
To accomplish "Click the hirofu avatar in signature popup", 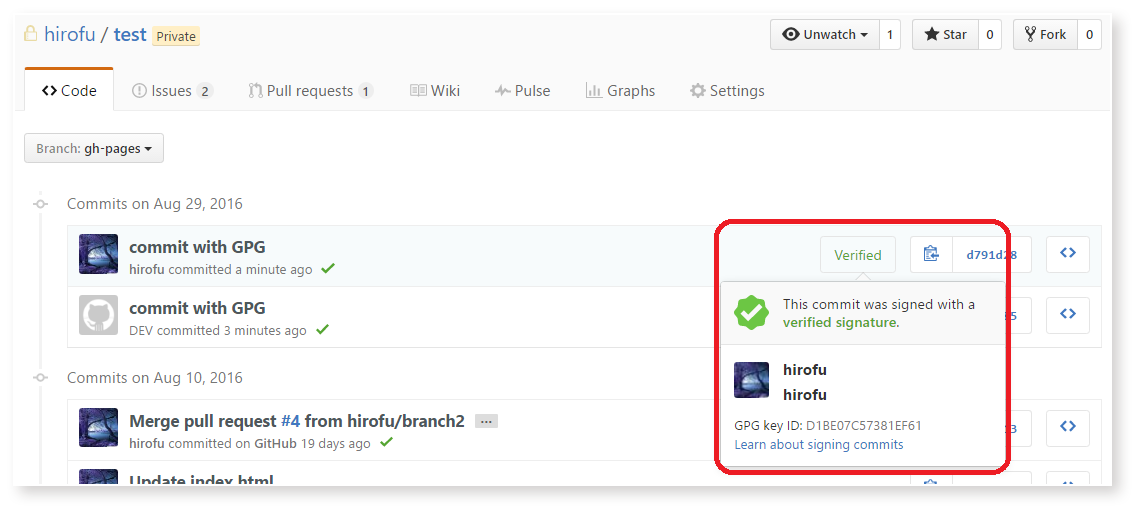I will coord(752,380).
